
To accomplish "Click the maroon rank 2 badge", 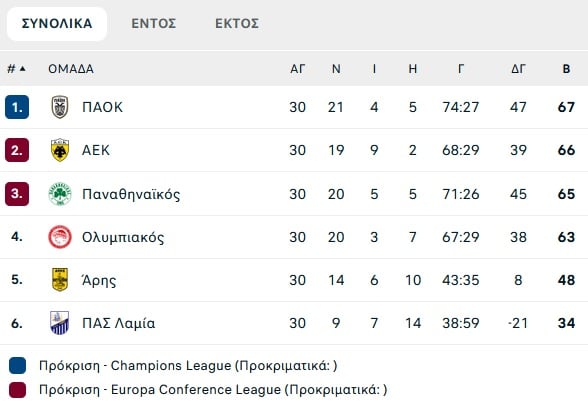I will (17, 150).
